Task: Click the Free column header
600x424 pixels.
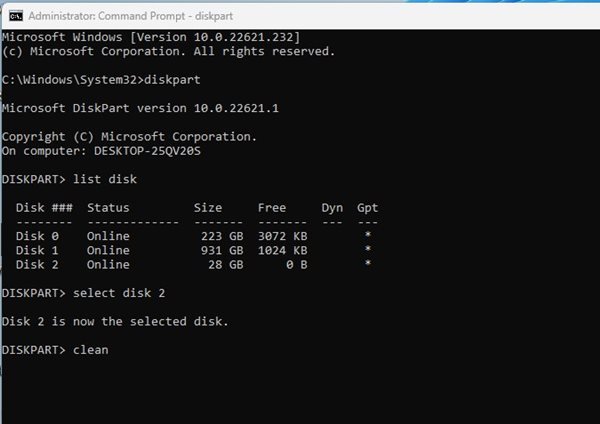Action: point(272,207)
